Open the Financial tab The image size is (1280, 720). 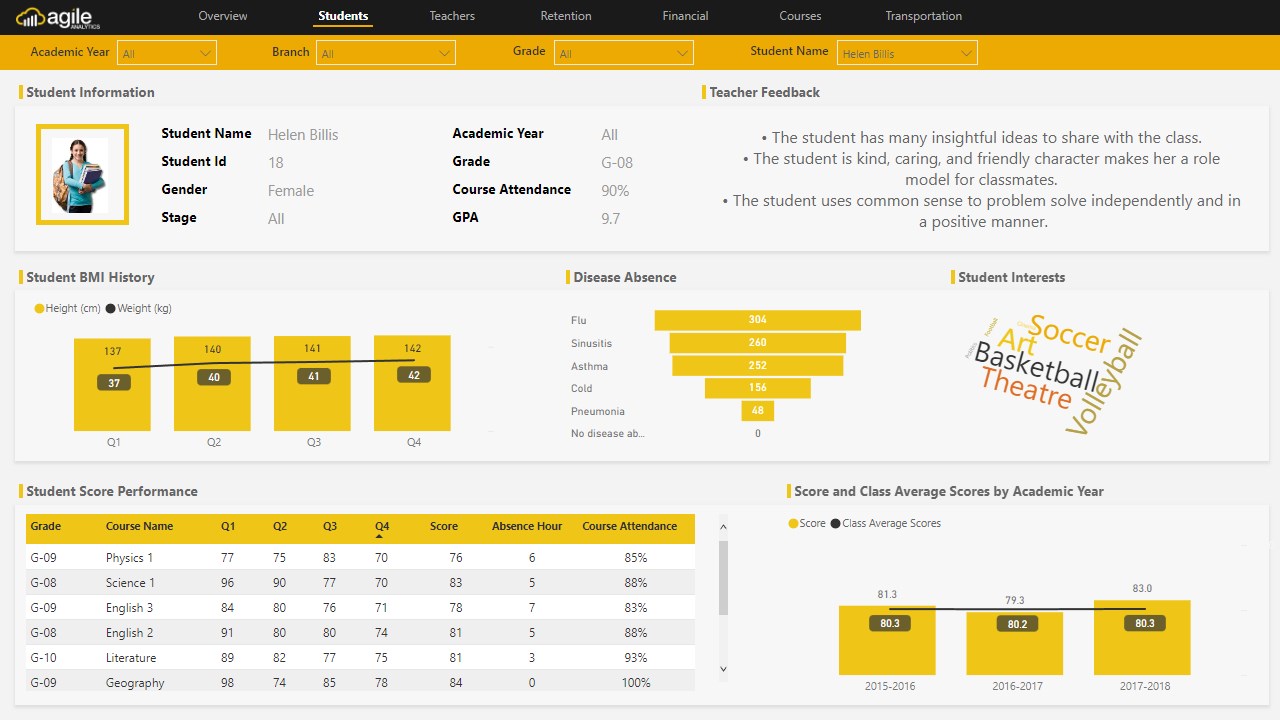[x=685, y=16]
